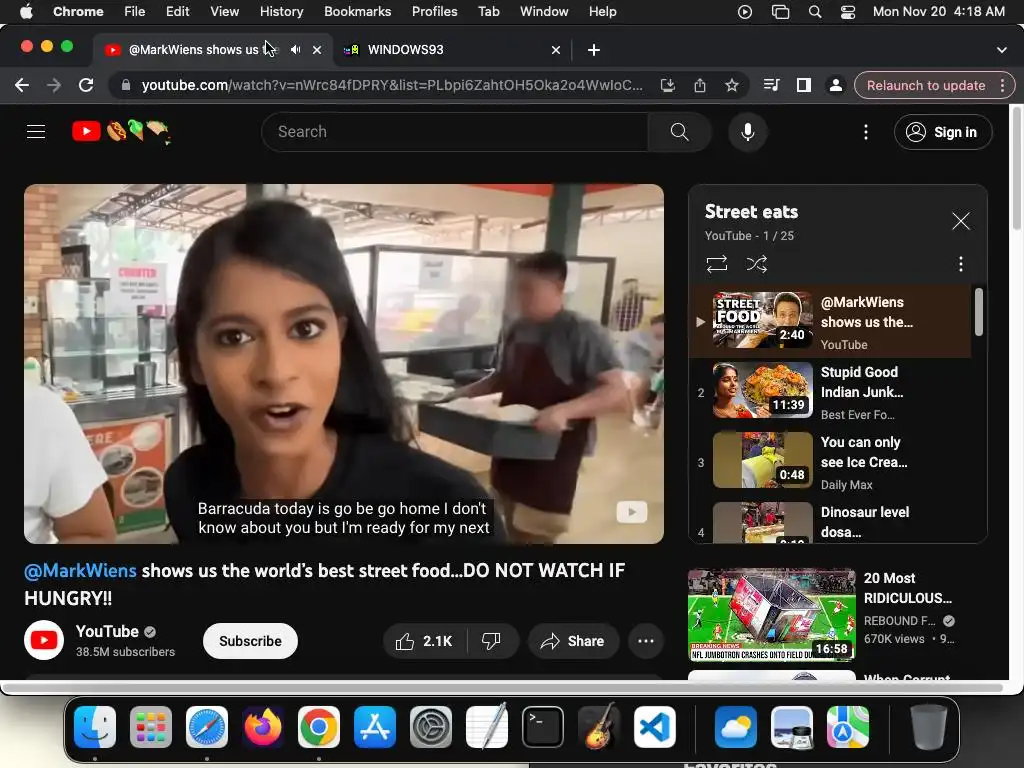Image resolution: width=1024 pixels, height=768 pixels.
Task: Go back with the browser back arrow
Action: click(22, 86)
